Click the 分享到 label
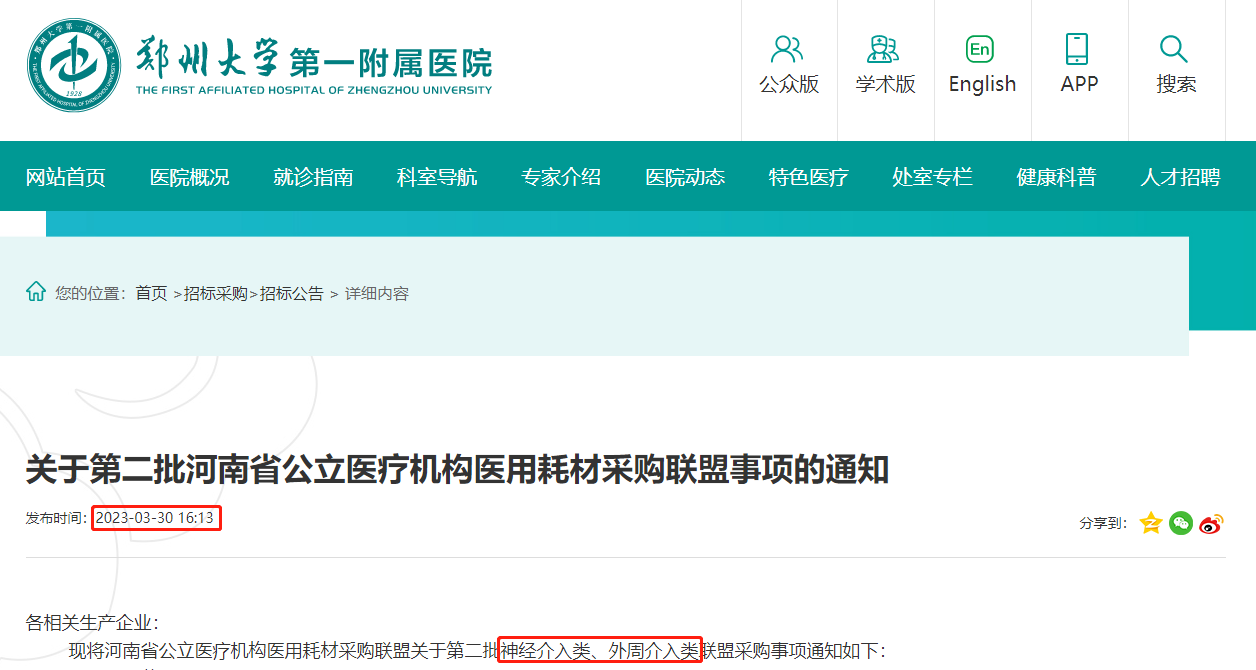The height and width of the screenshot is (670, 1256). (x=1104, y=523)
